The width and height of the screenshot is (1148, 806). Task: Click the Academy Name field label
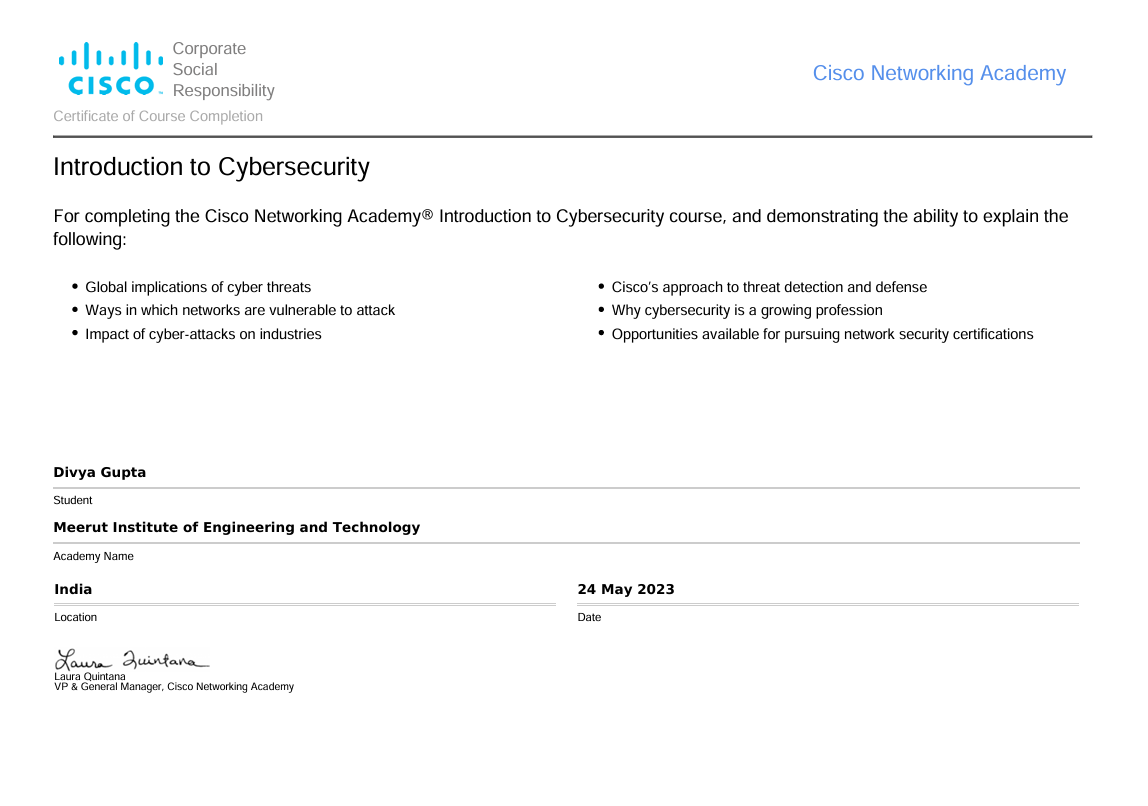pyautogui.click(x=94, y=556)
